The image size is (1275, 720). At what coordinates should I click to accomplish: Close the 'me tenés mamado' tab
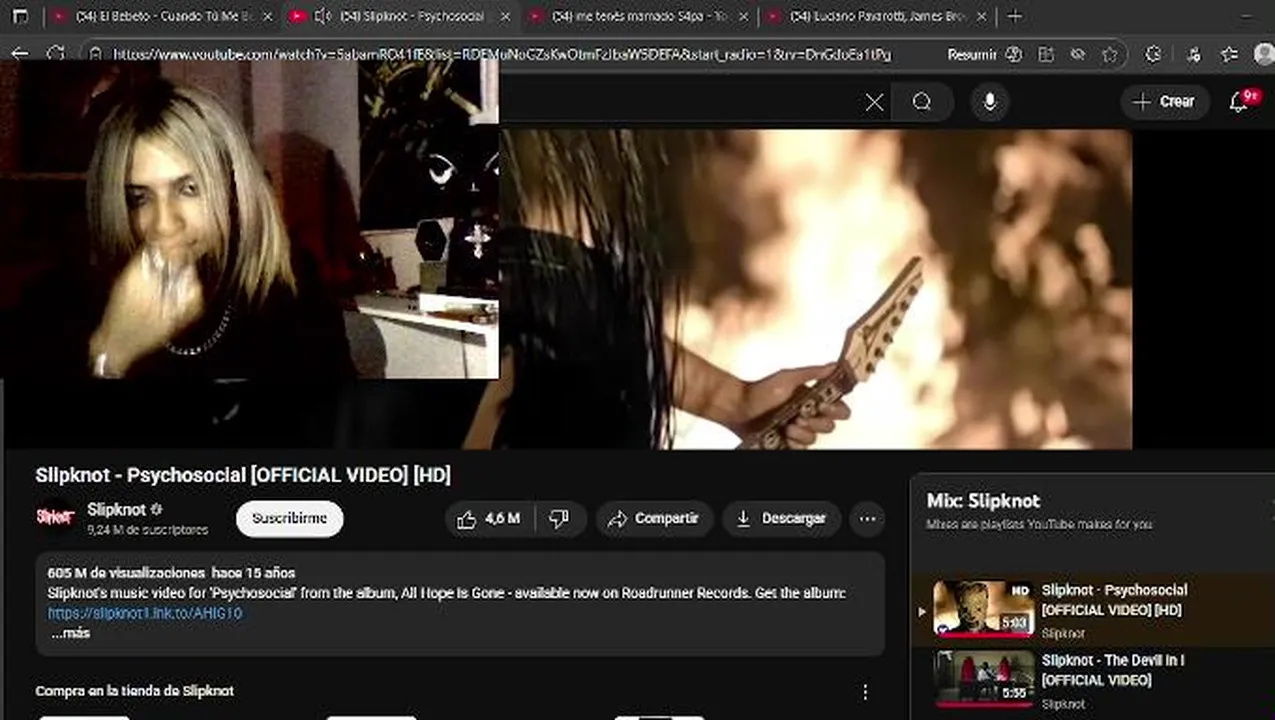pos(743,17)
